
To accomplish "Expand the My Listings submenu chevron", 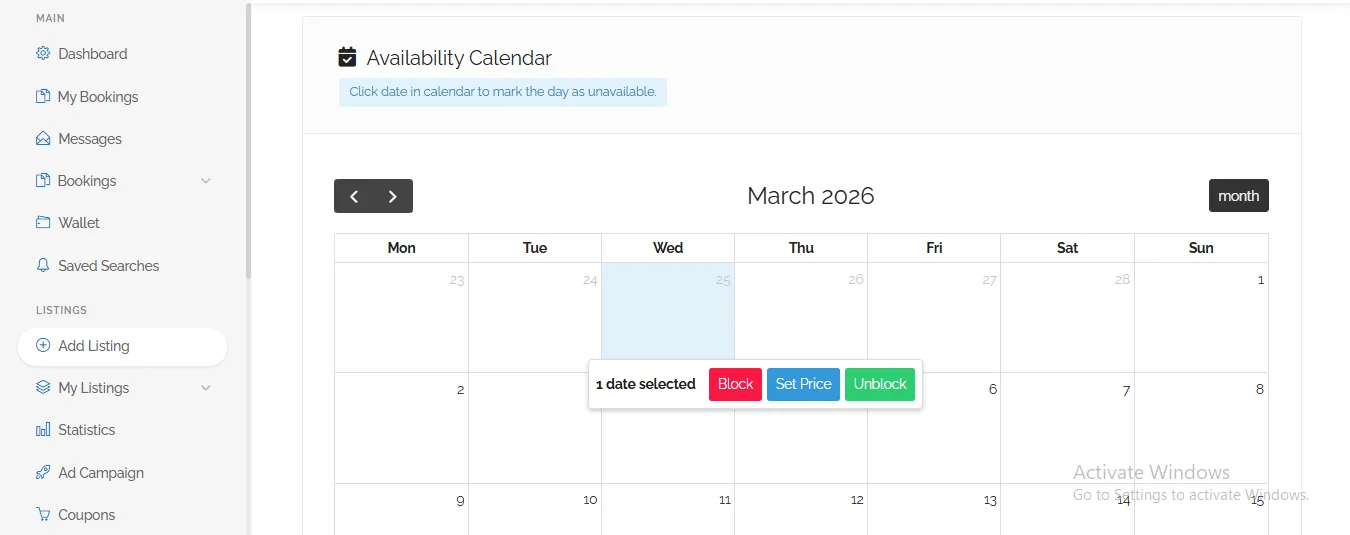I will coord(206,388).
